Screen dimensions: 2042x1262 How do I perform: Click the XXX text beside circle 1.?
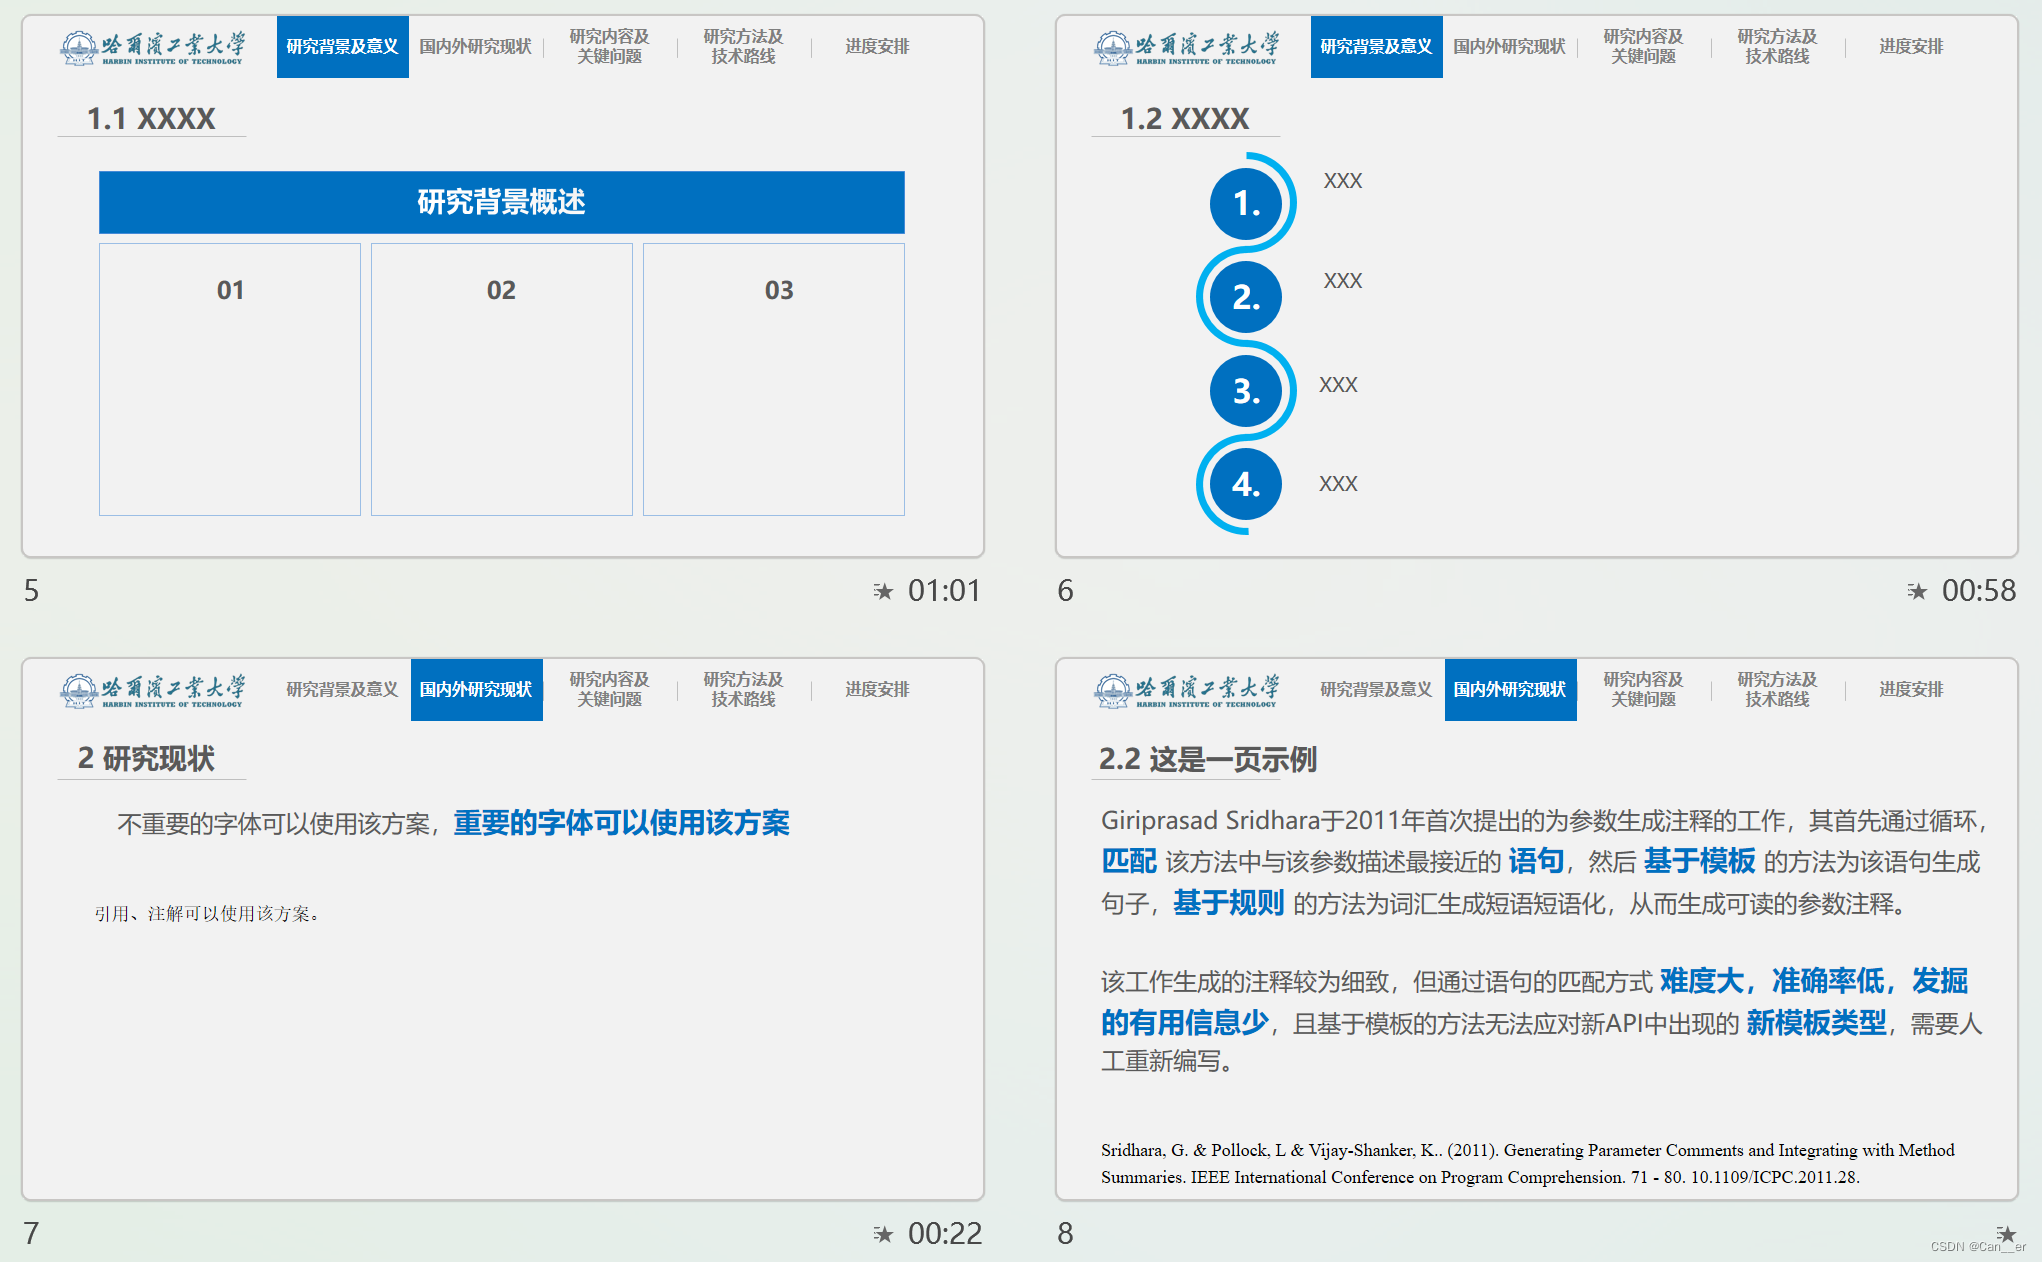point(1343,181)
